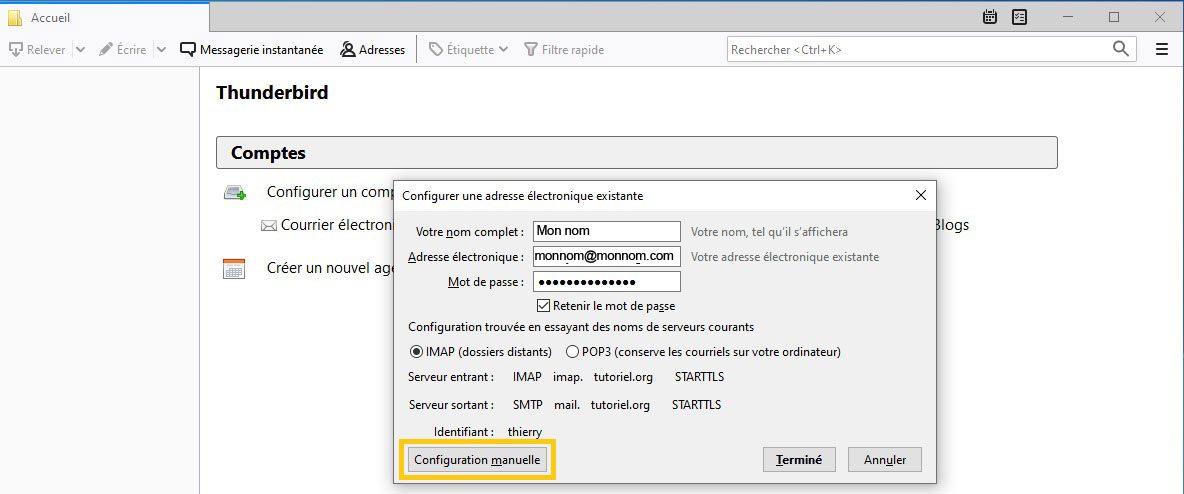The height and width of the screenshot is (494, 1184).
Task: Click the Configuration manuelle button
Action: click(x=477, y=459)
